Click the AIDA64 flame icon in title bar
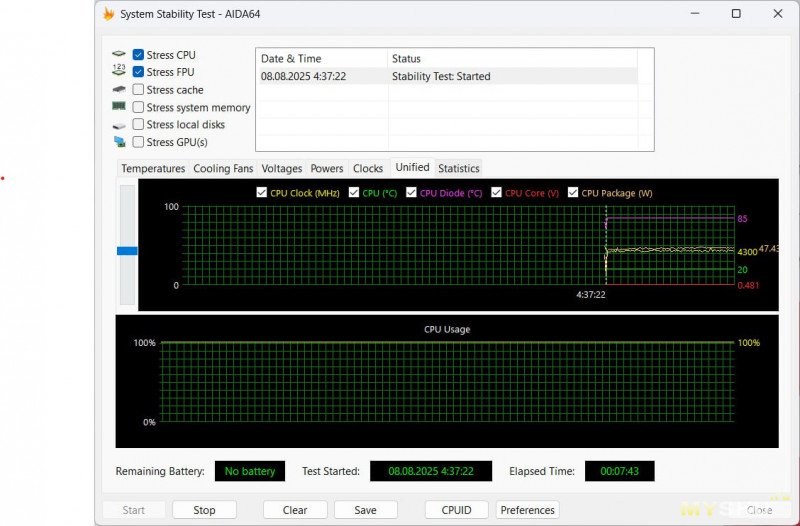This screenshot has width=800, height=526. pyautogui.click(x=109, y=14)
